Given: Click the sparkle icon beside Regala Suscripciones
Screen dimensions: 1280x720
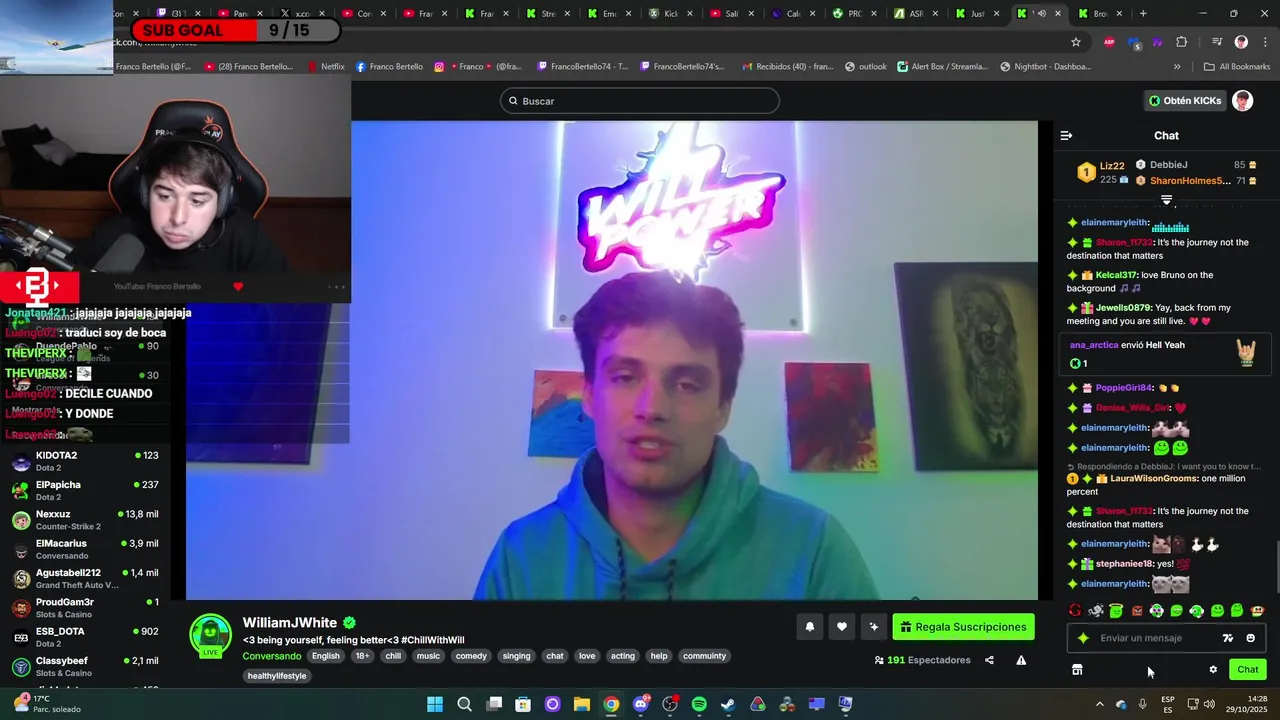Looking at the screenshot, I should (x=874, y=627).
